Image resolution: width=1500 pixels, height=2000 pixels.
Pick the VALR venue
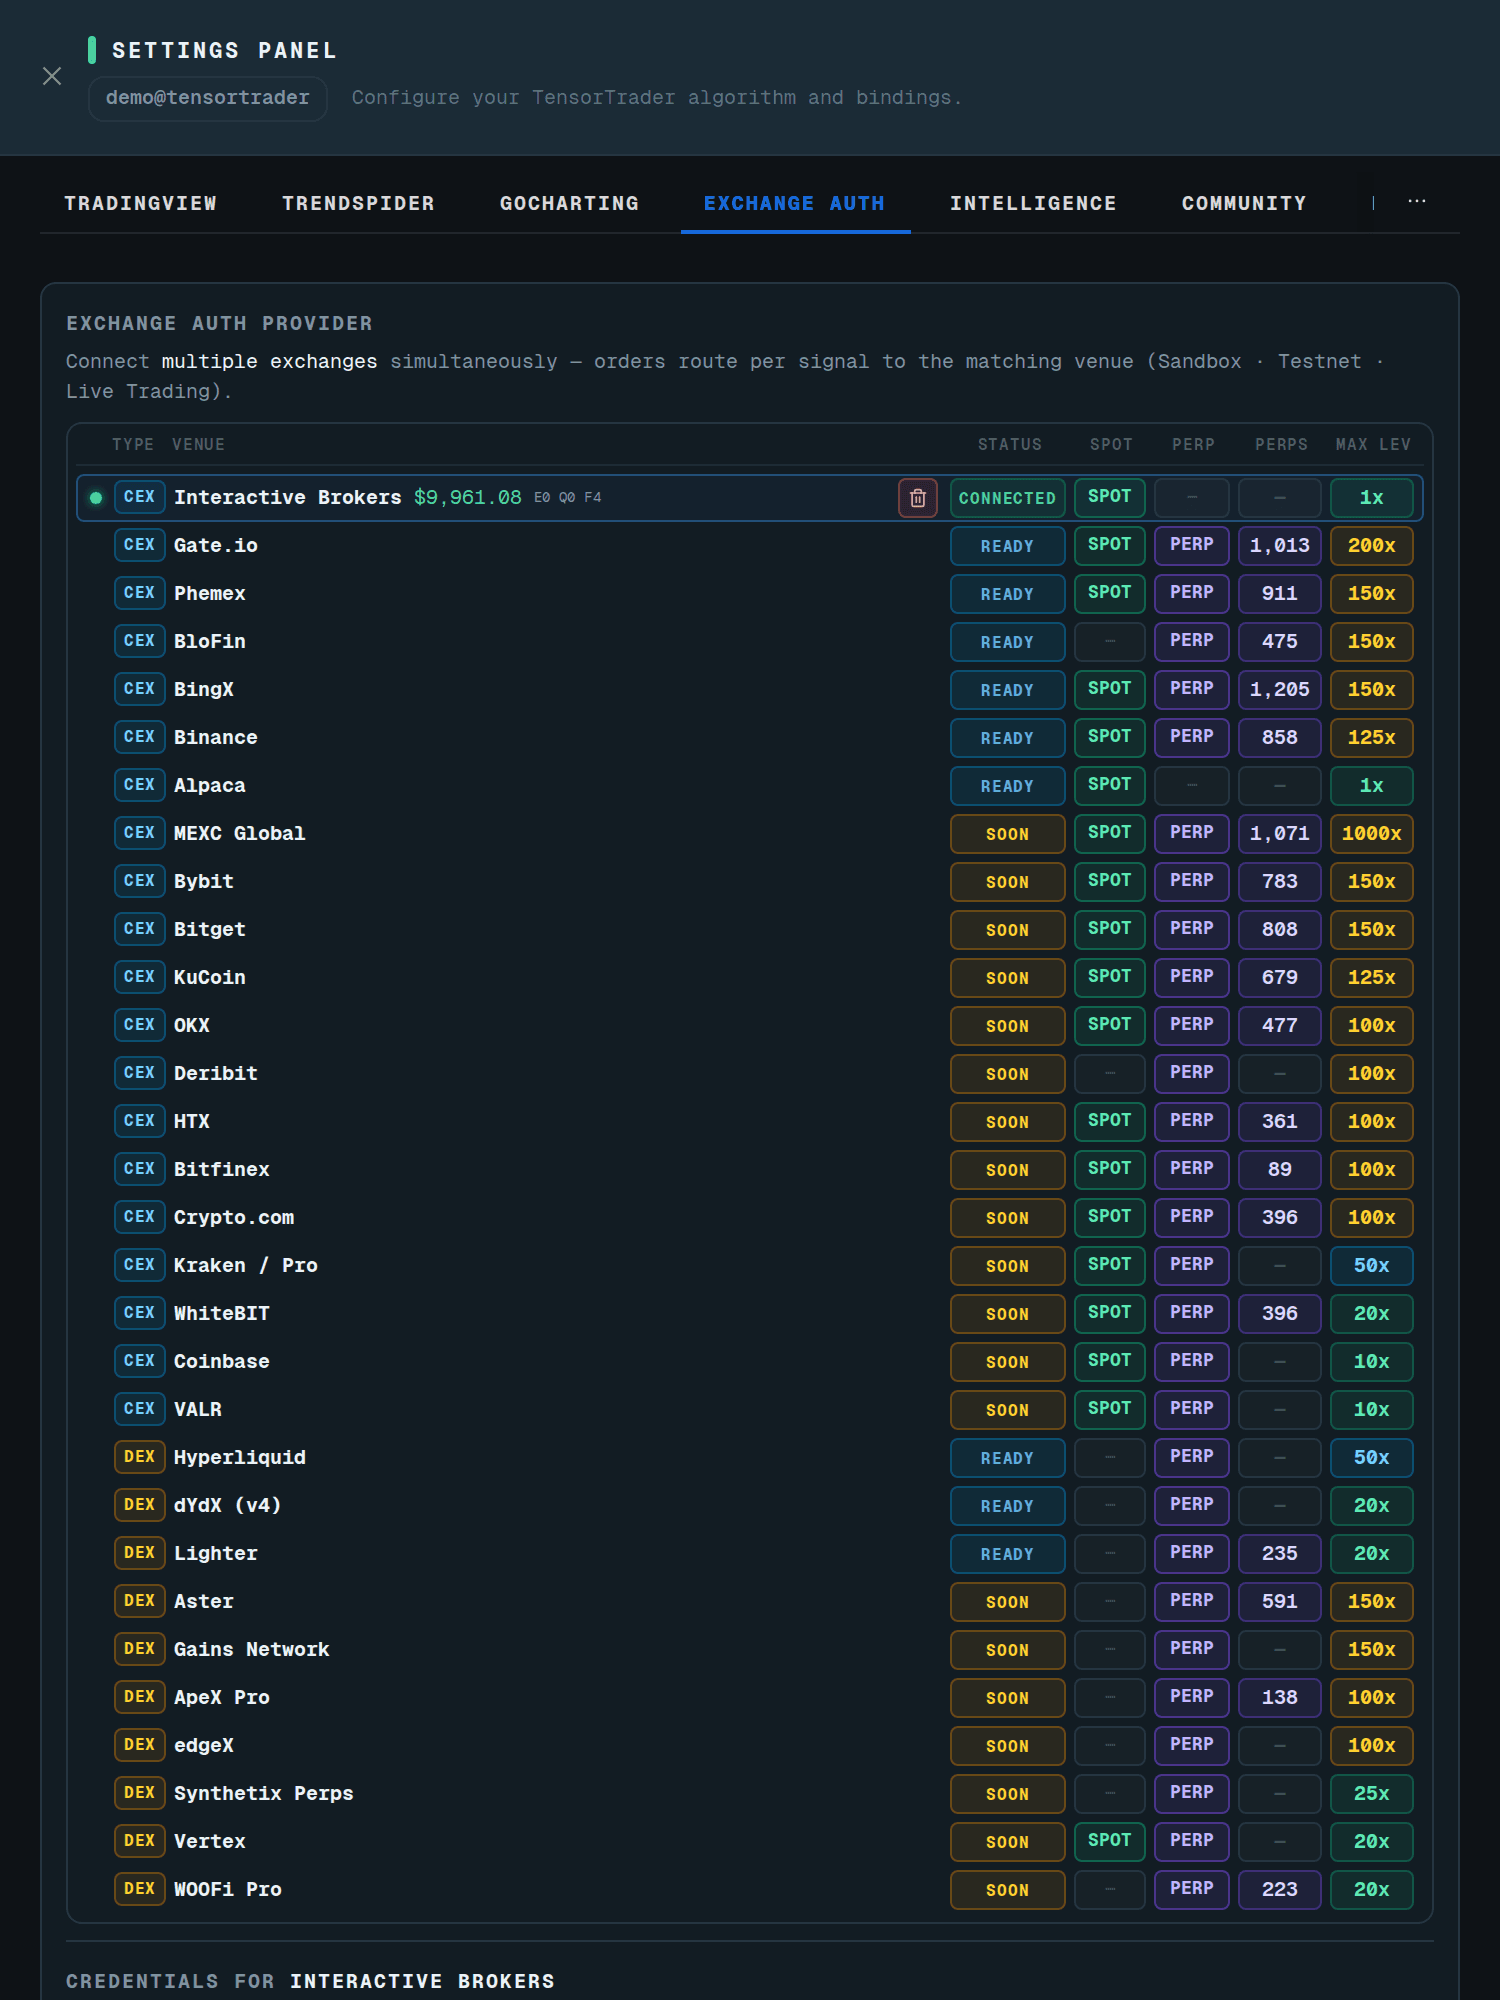750,1410
